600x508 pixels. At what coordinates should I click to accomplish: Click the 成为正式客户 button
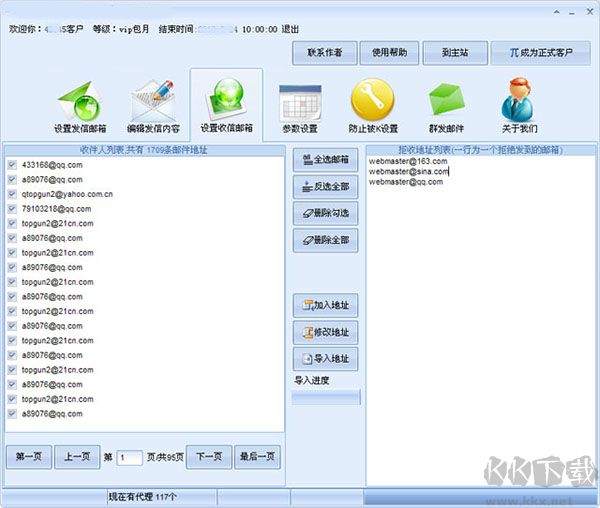(x=541, y=53)
